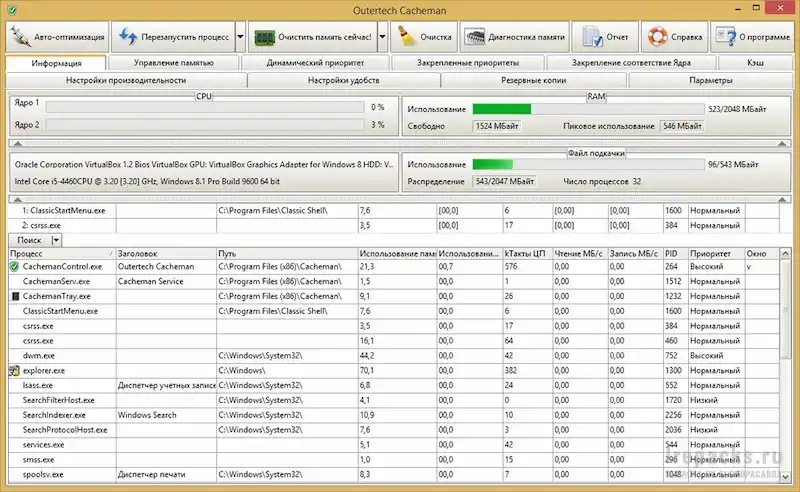Open the Управление памятью tab
This screenshot has width=800, height=492.
pos(173,63)
